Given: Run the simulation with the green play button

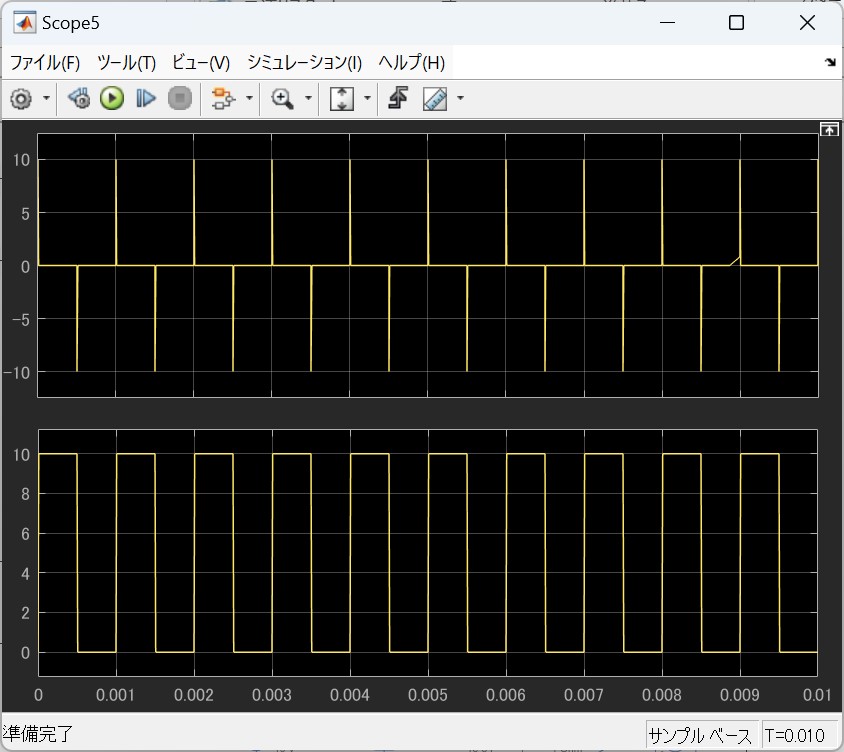Looking at the screenshot, I should pyautogui.click(x=112, y=98).
